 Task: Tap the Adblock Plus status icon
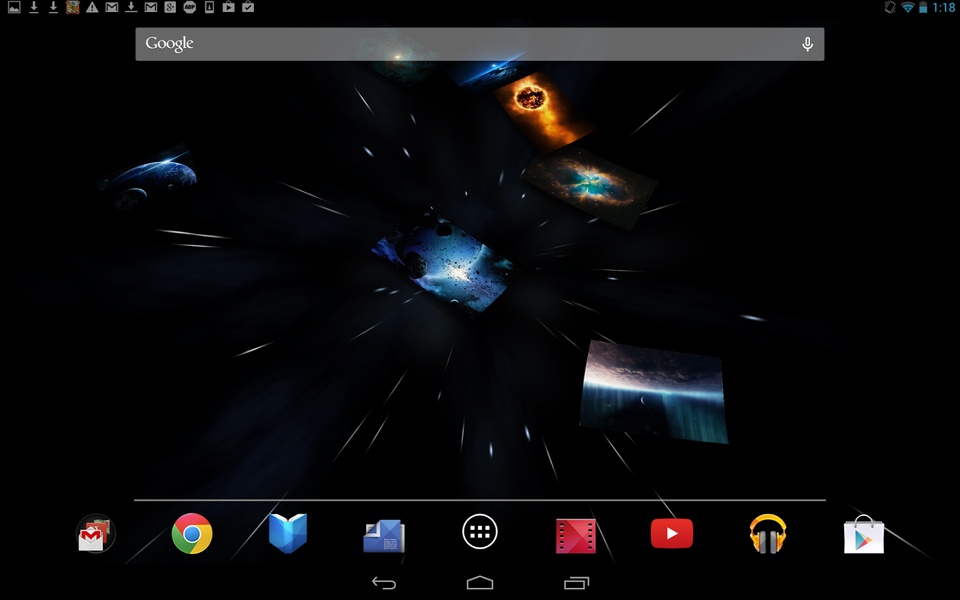[x=190, y=7]
